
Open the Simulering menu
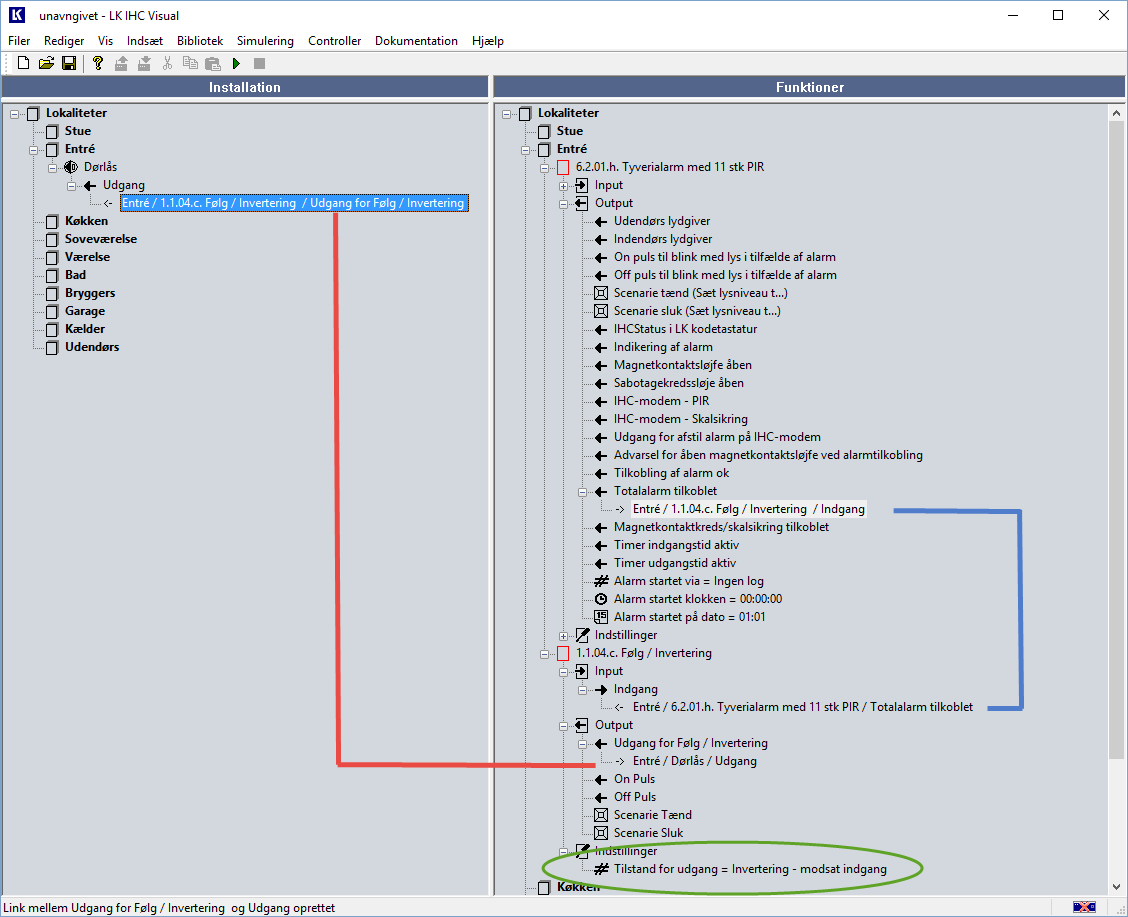[265, 41]
